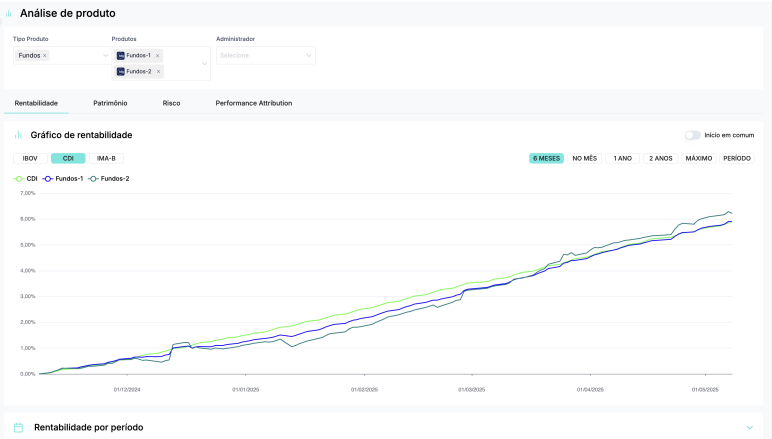Toggle the Início em comum switch
772x439 pixels.
pos(692,135)
